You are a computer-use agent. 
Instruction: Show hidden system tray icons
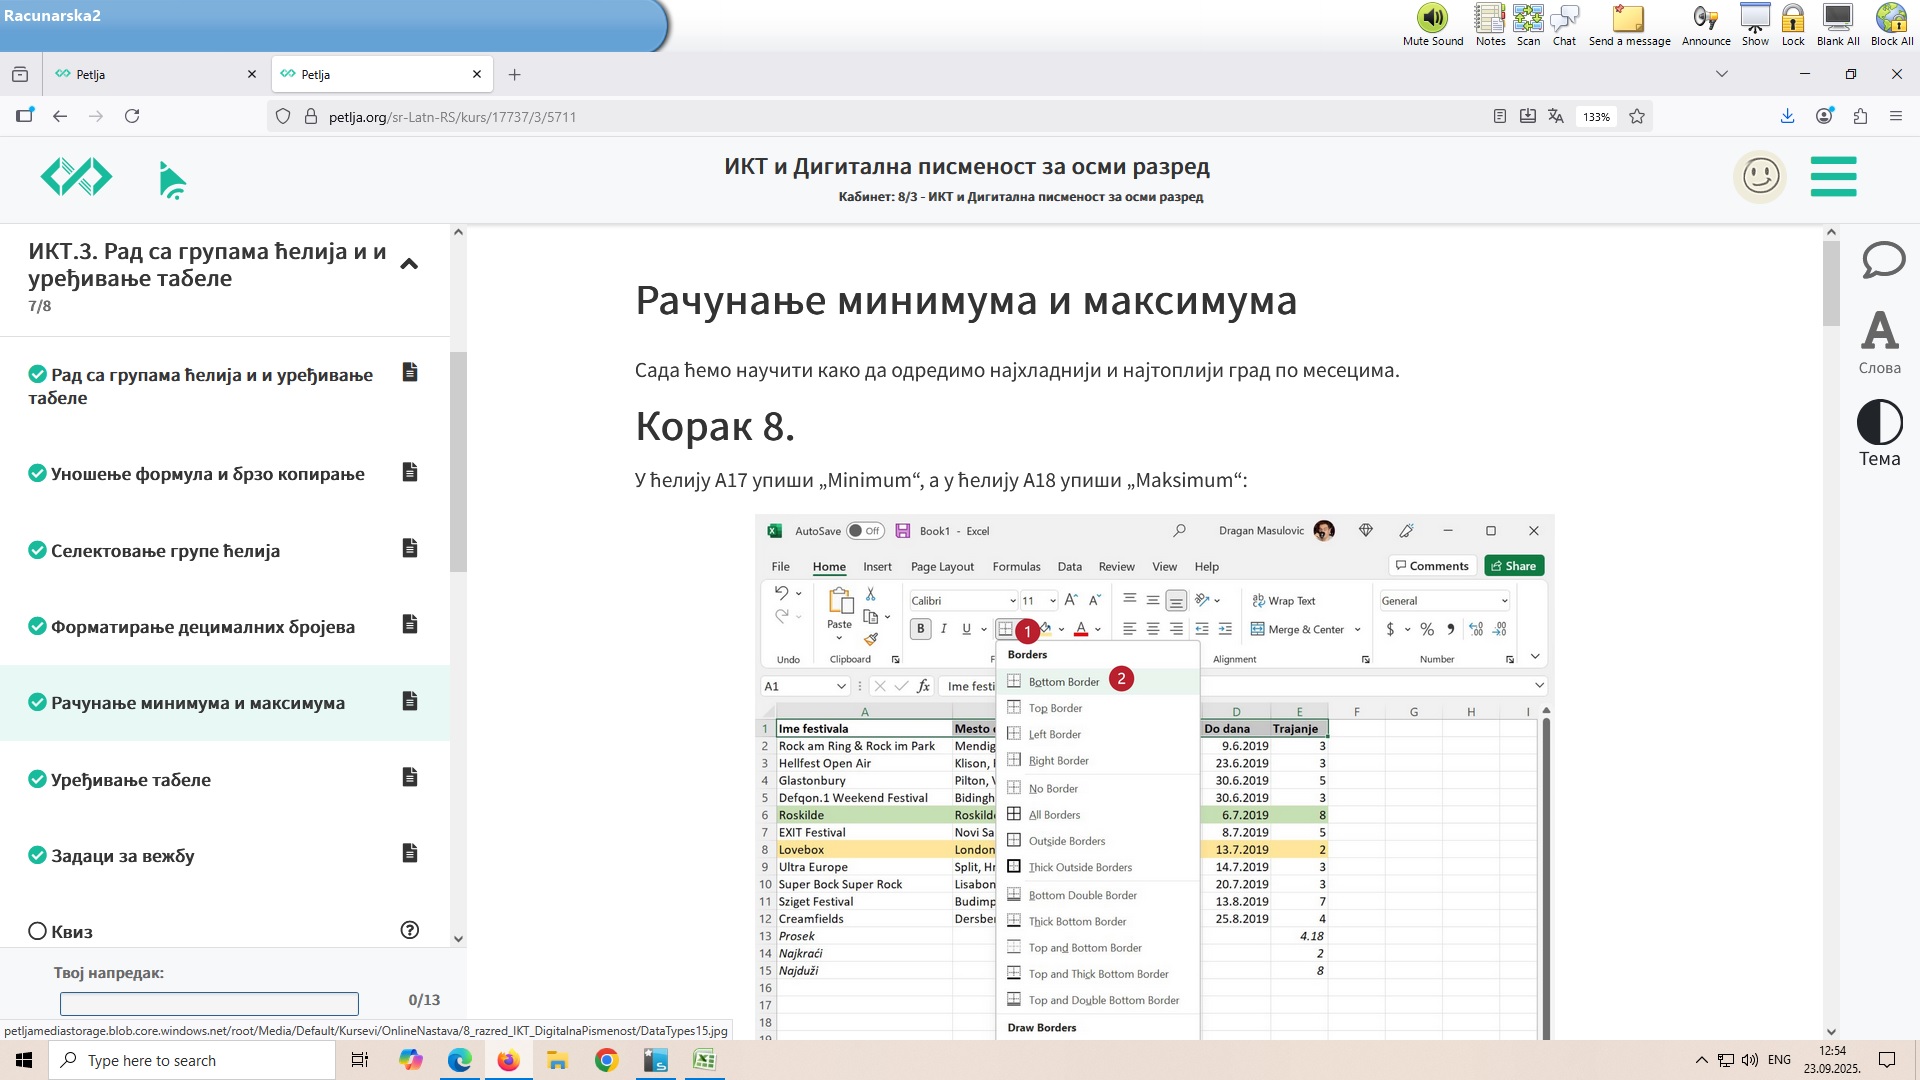(x=1701, y=1060)
